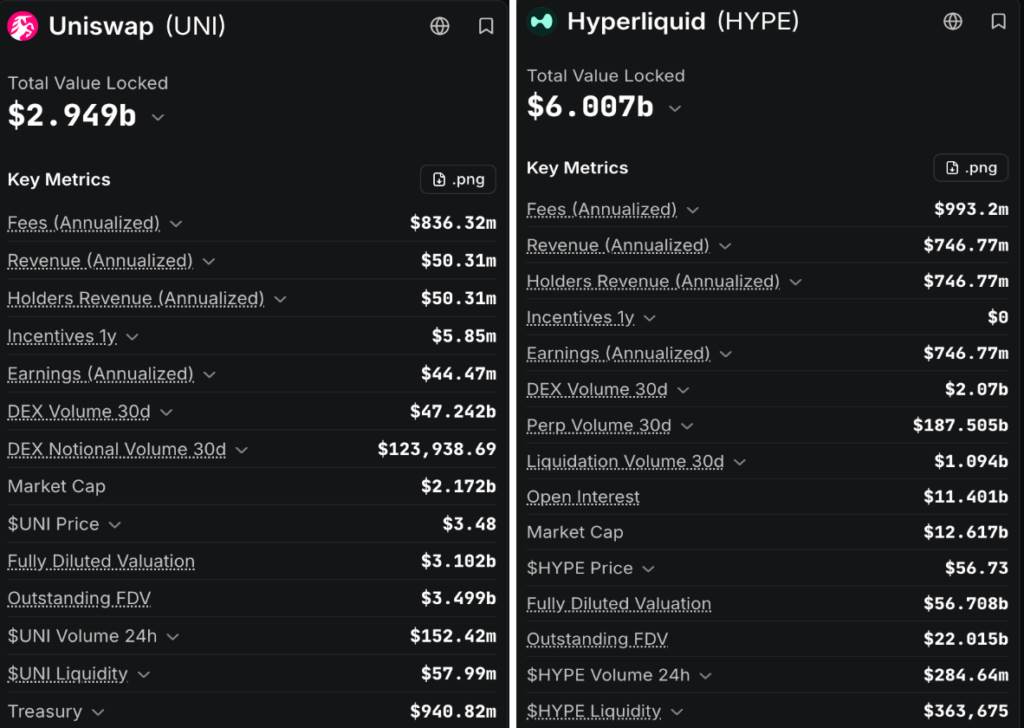Select the $2.172b market cap value
The height and width of the screenshot is (728, 1024).
pyautogui.click(x=458, y=486)
